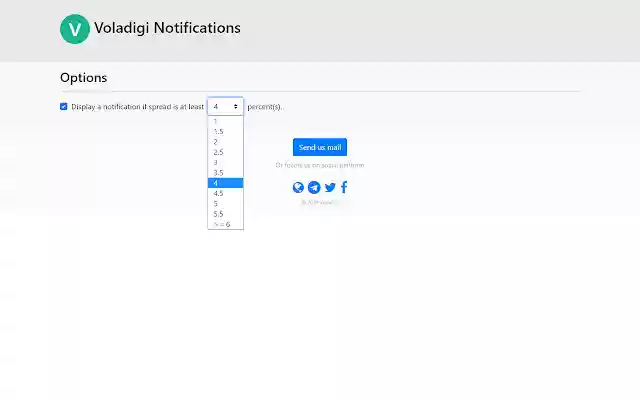Click the 'percent(s).' text
The height and width of the screenshot is (400, 640).
(265, 107)
